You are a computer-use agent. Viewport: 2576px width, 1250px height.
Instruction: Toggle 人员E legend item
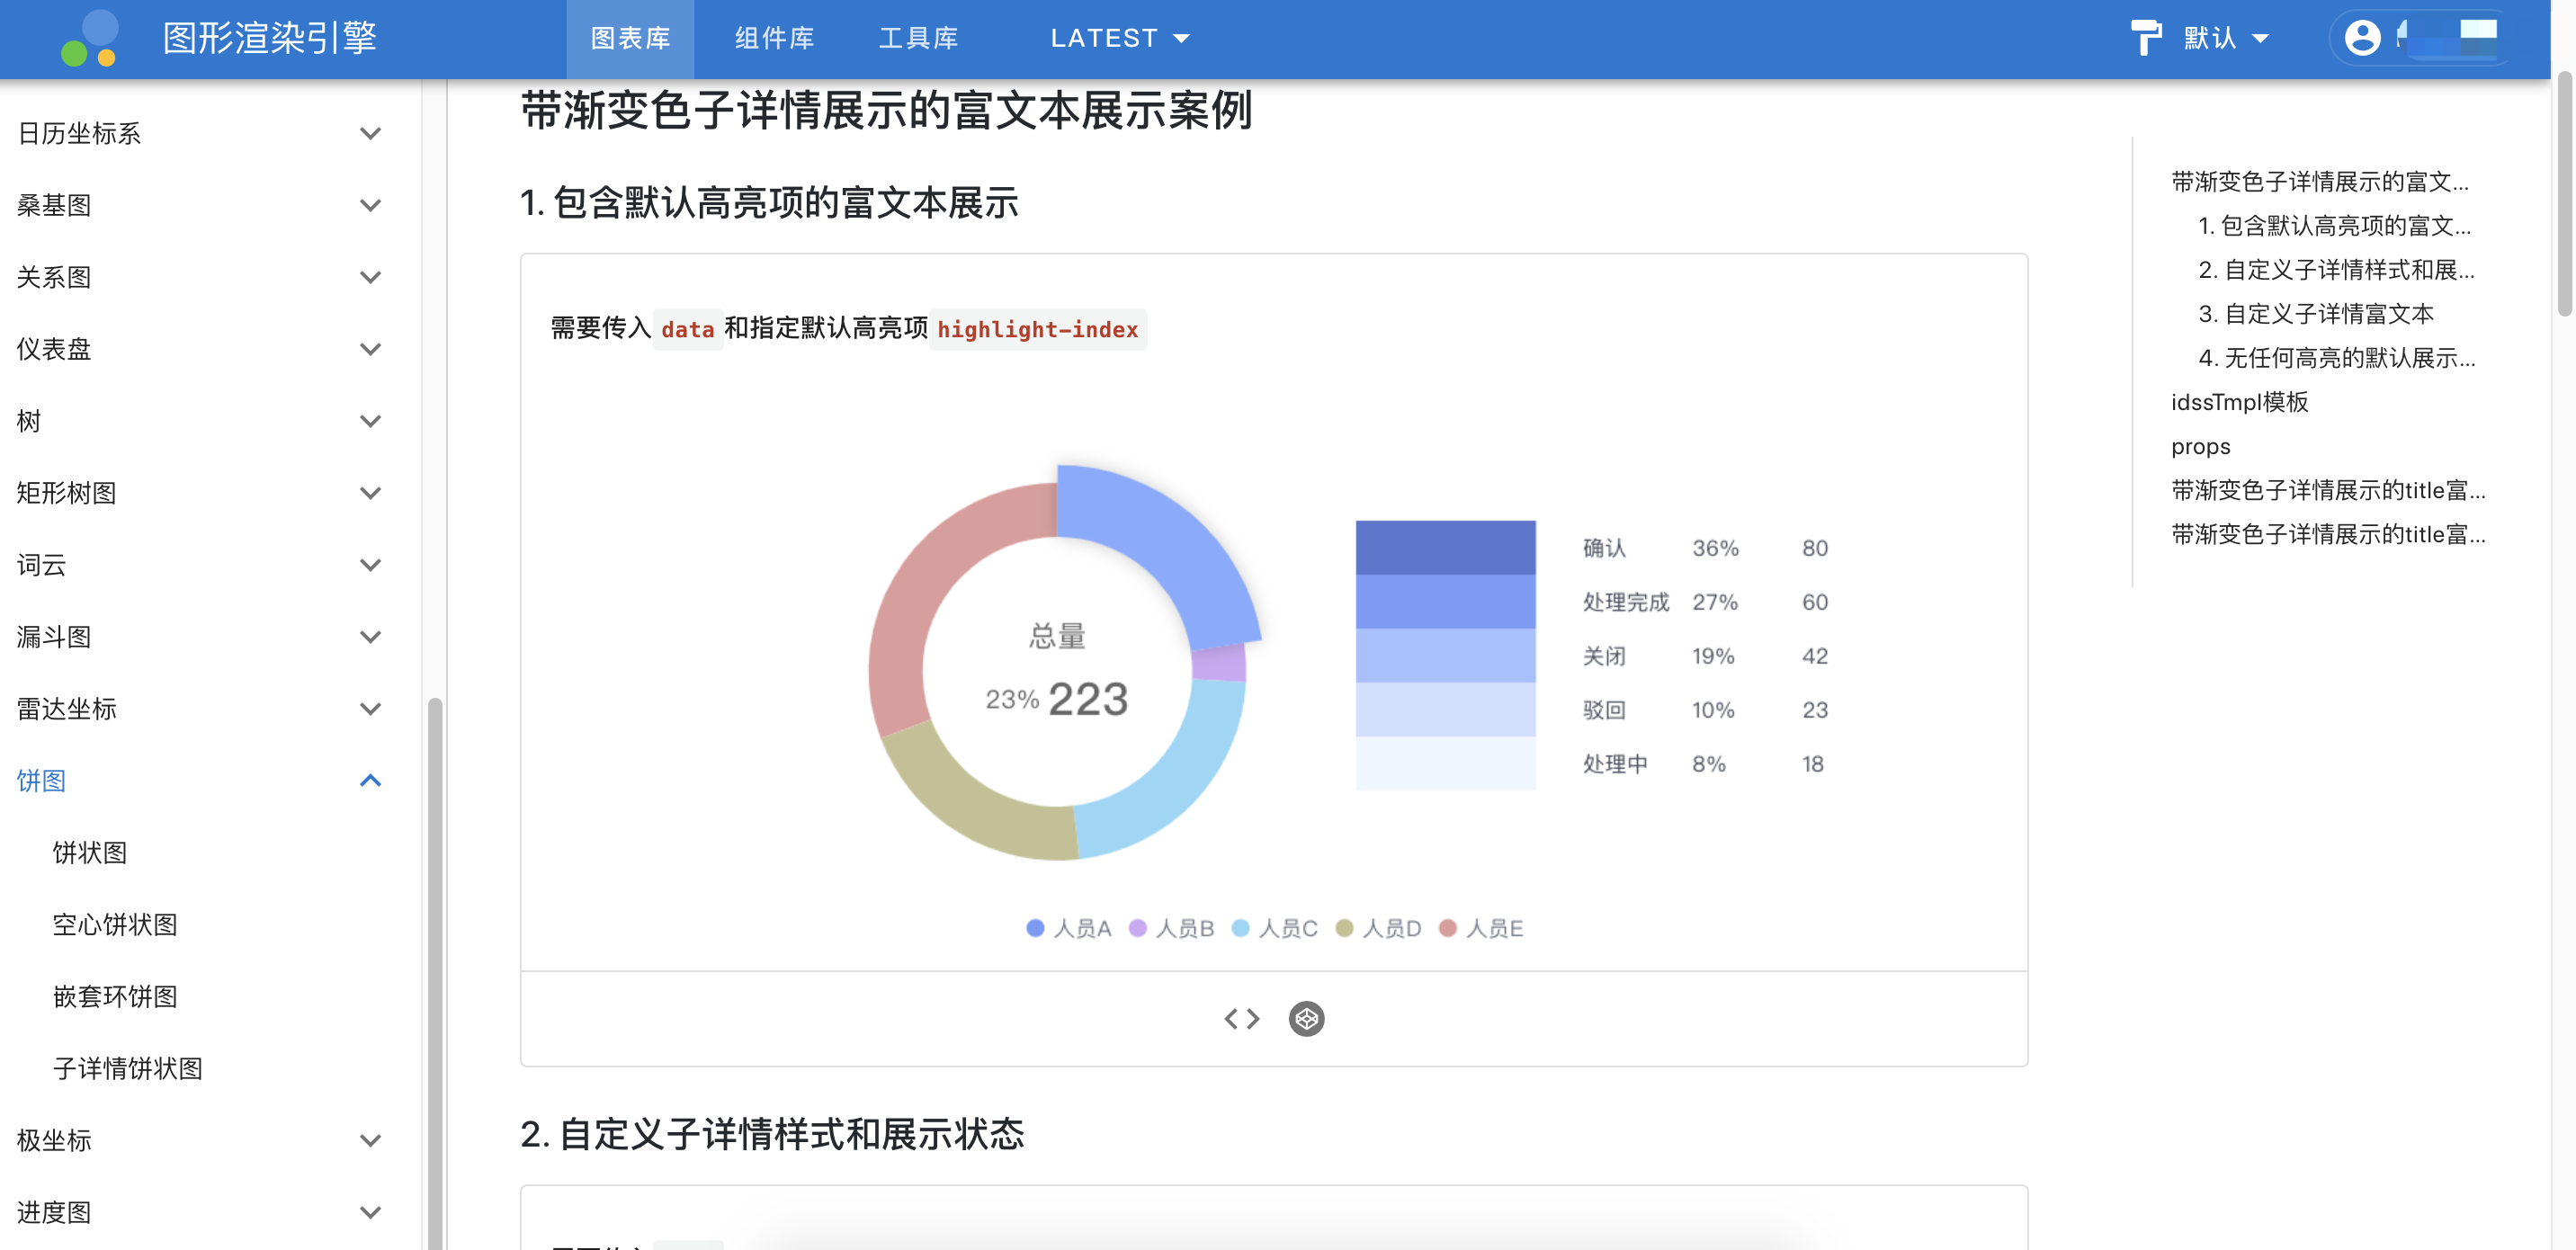tap(1481, 928)
